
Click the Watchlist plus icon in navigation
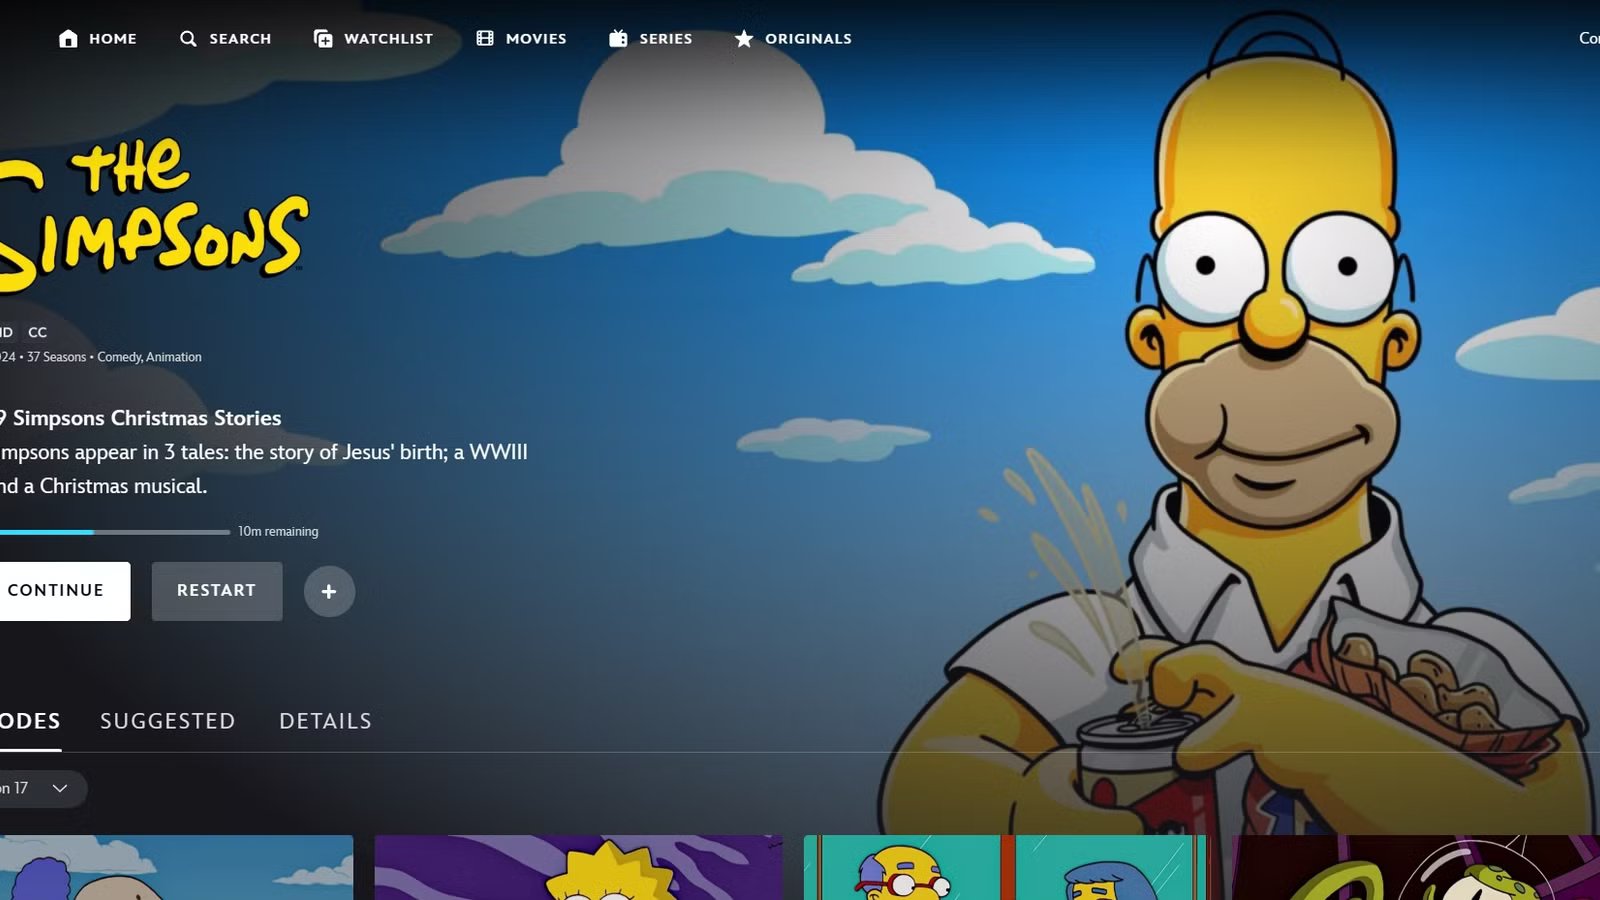click(323, 38)
